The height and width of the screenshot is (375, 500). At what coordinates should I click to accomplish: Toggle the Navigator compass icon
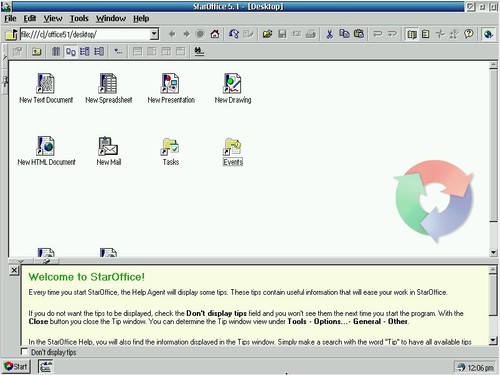coord(440,34)
